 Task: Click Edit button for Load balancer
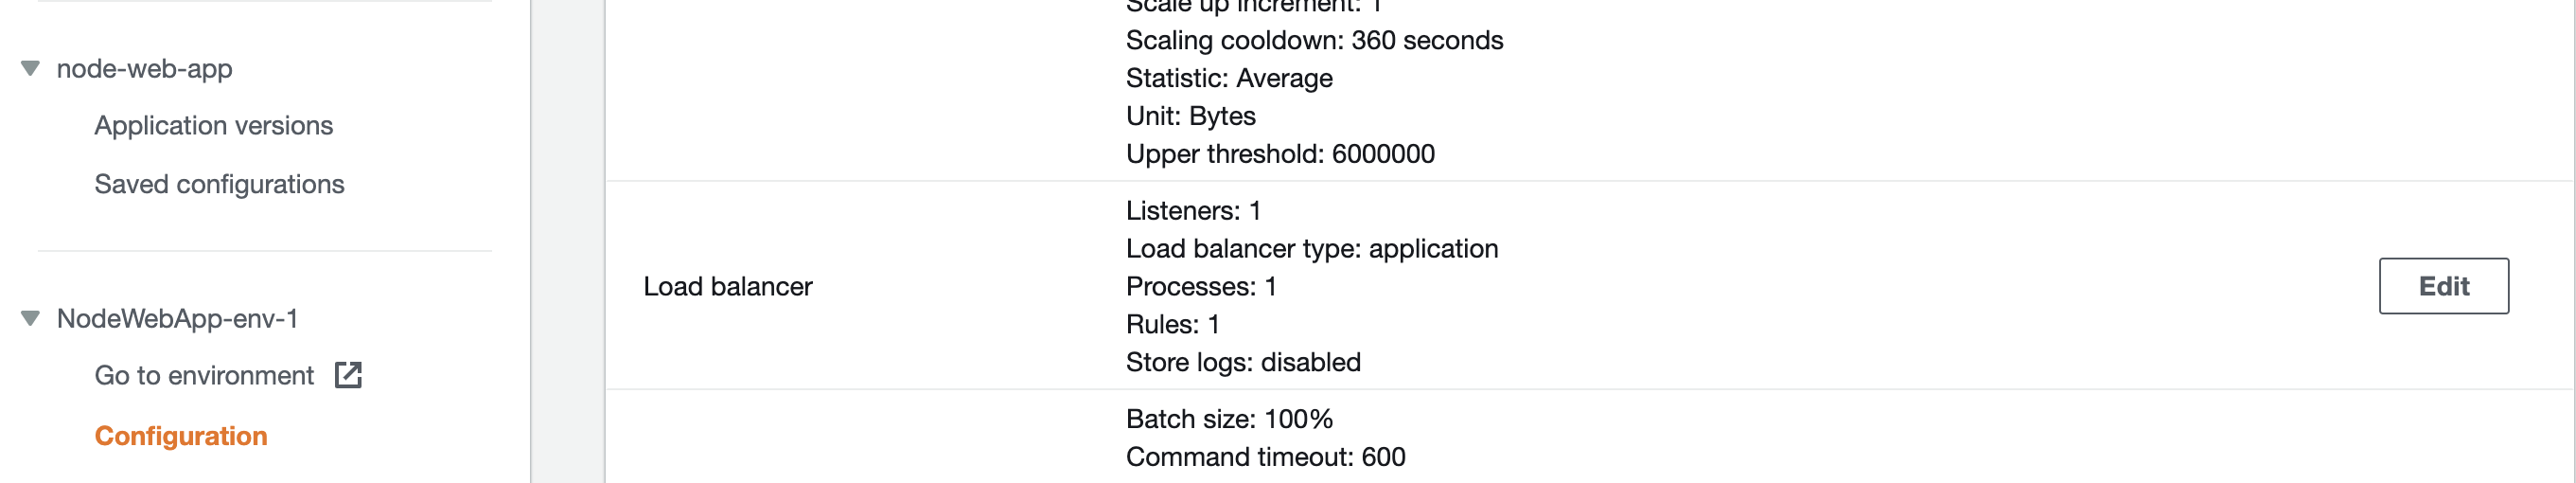click(2442, 287)
